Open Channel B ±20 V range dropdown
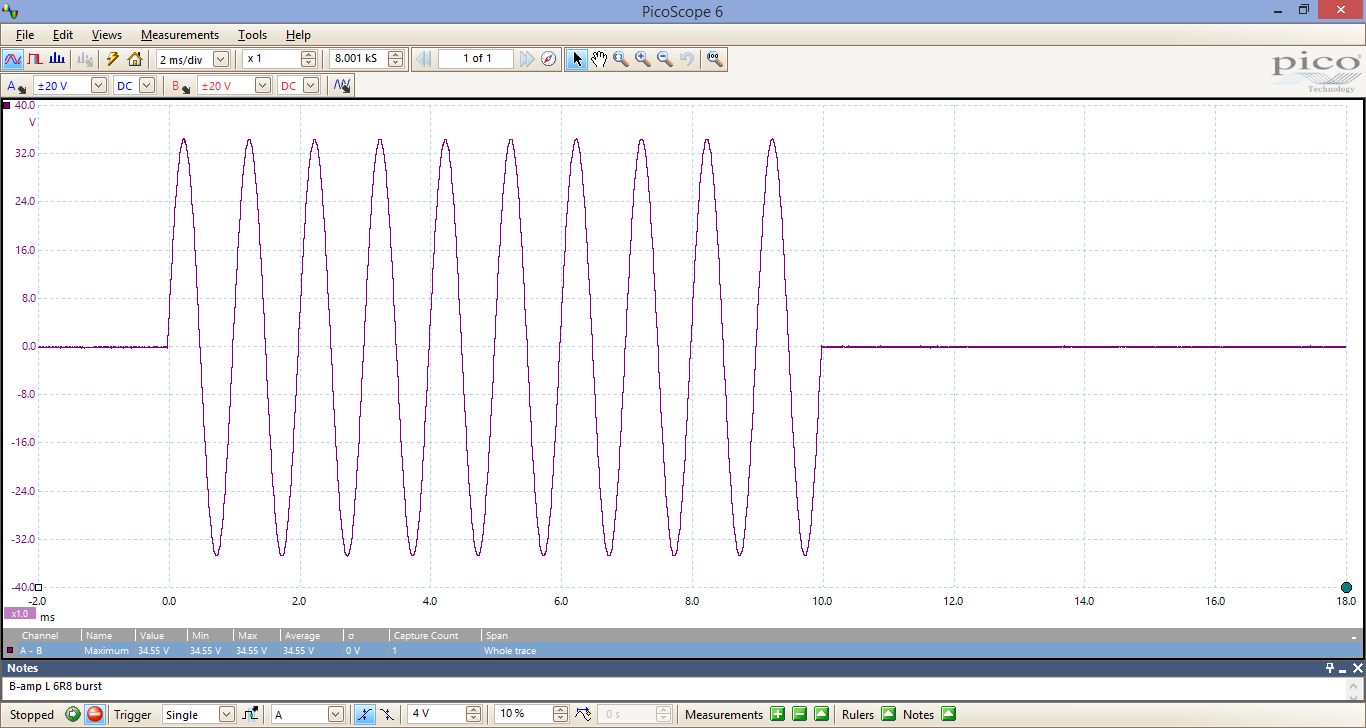This screenshot has width=1366, height=728. tap(263, 86)
